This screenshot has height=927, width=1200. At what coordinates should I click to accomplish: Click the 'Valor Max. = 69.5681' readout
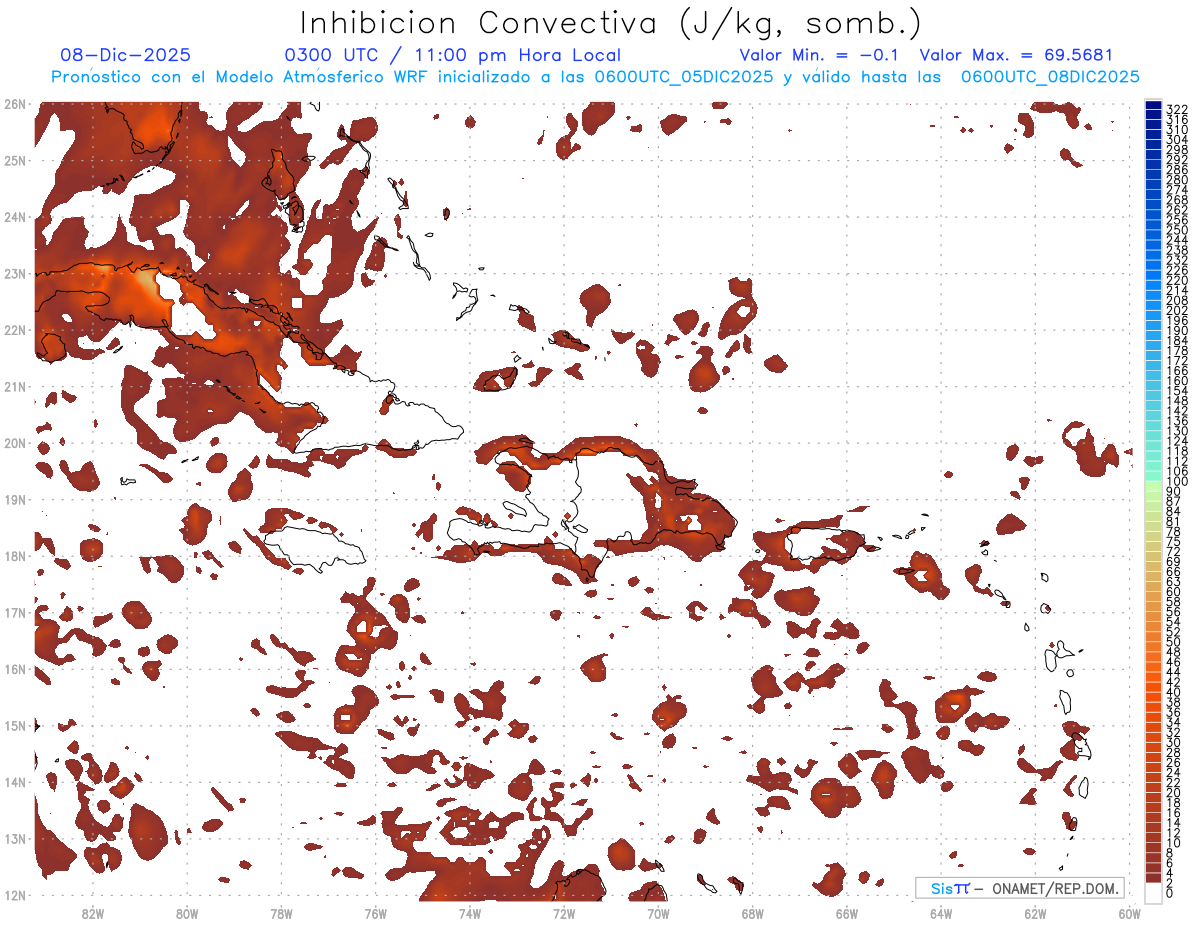point(1016,56)
